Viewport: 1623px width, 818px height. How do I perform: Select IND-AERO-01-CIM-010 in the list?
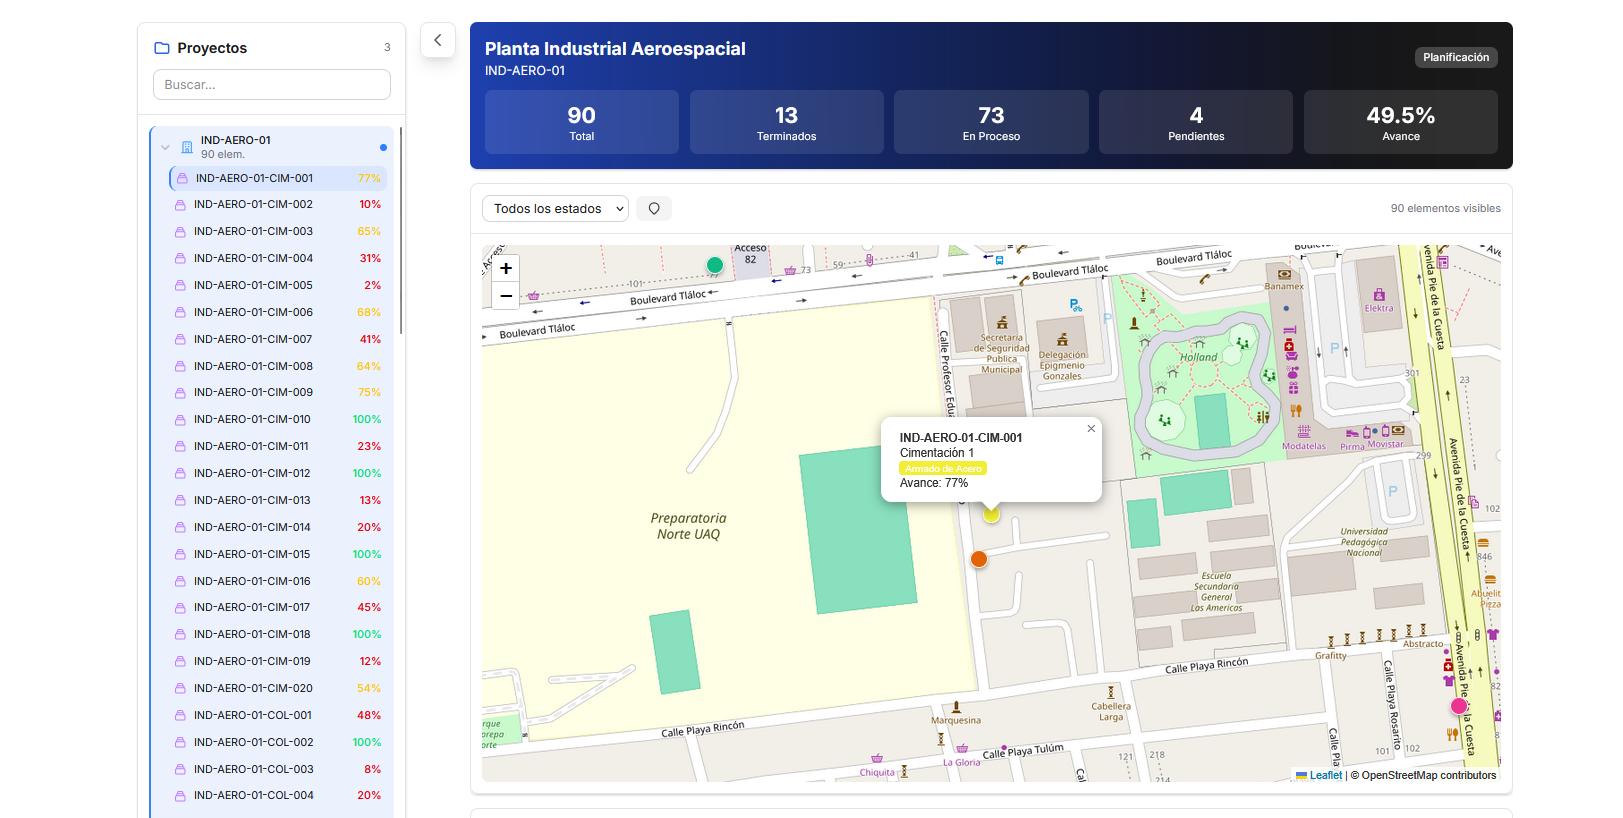click(252, 420)
